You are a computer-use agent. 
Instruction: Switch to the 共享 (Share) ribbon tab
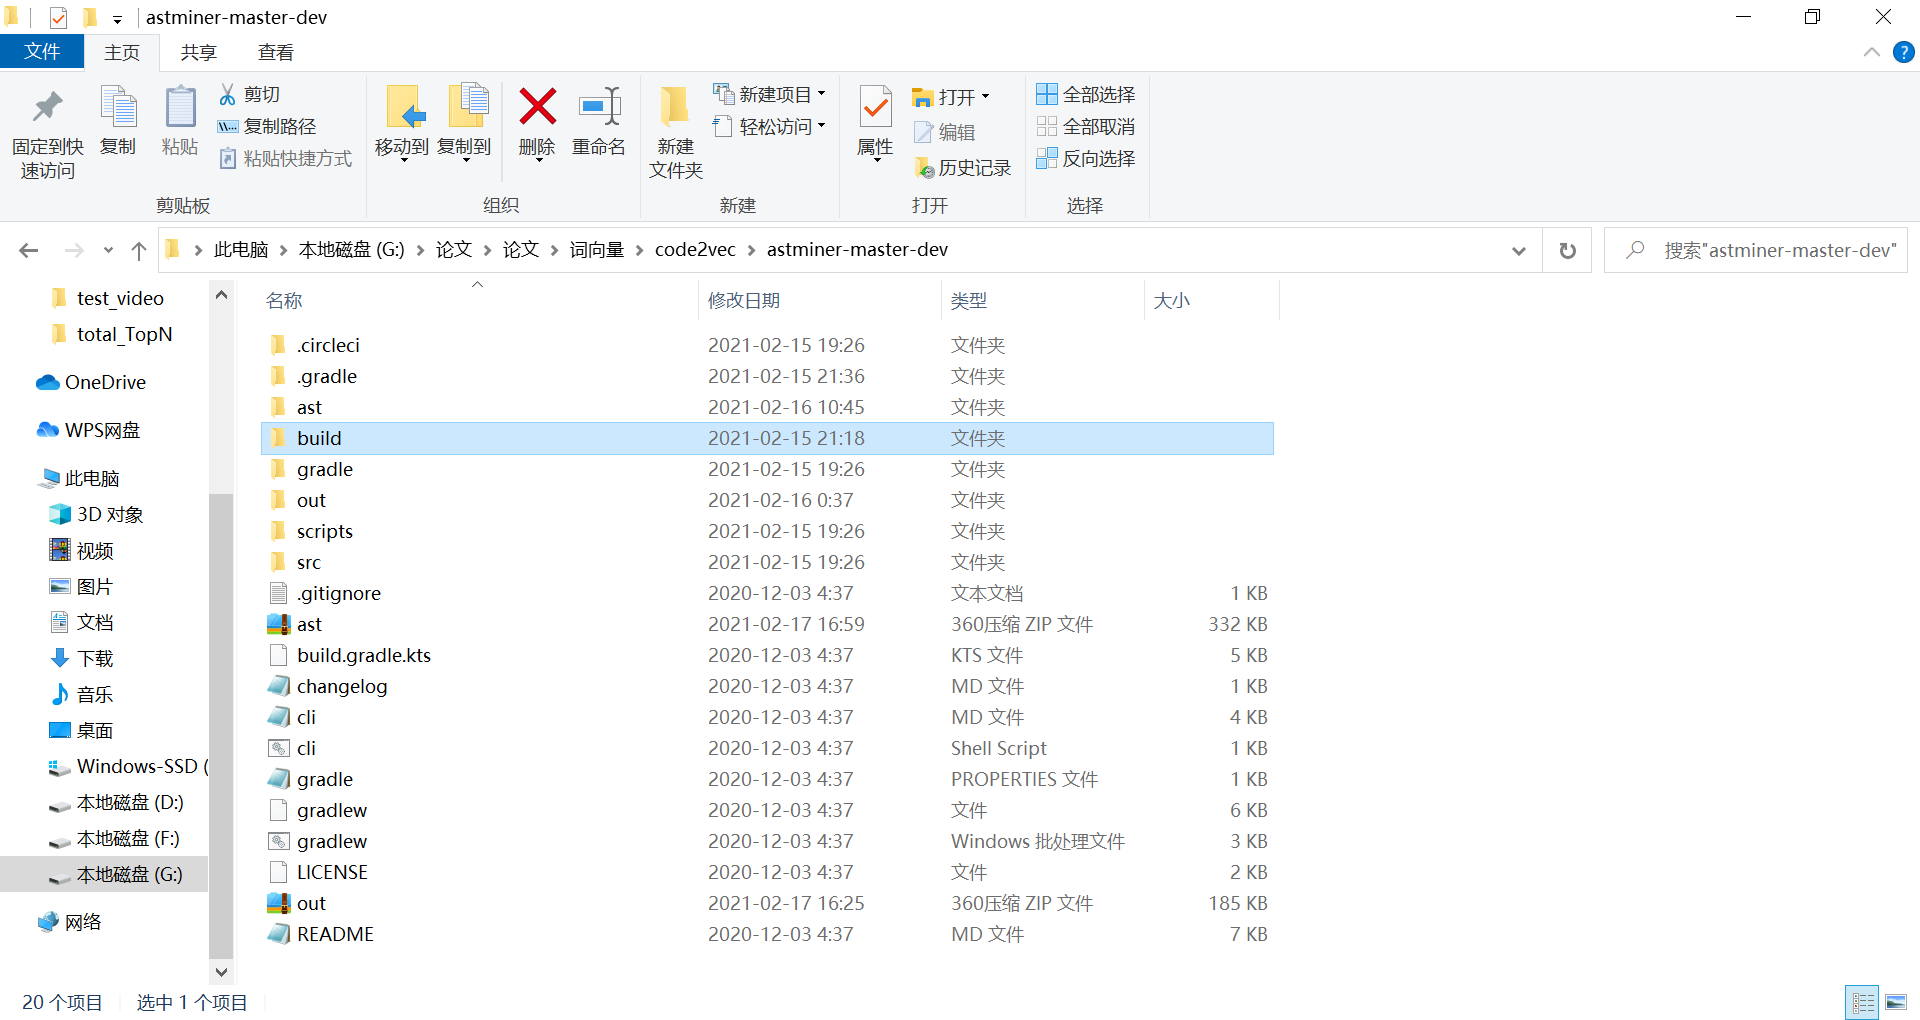click(197, 52)
